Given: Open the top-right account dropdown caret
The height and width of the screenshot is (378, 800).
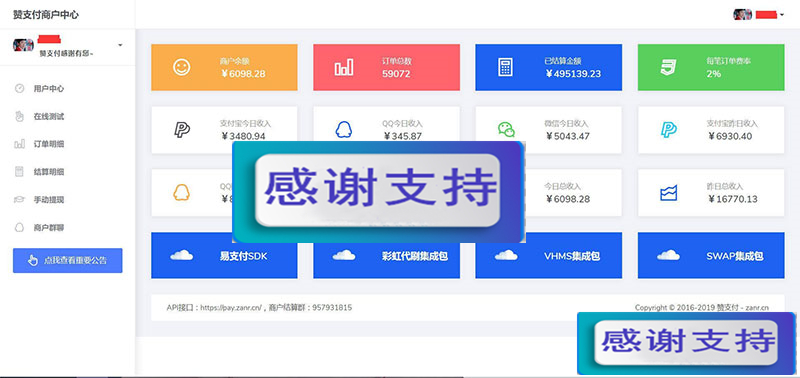Looking at the screenshot, I should (782, 15).
